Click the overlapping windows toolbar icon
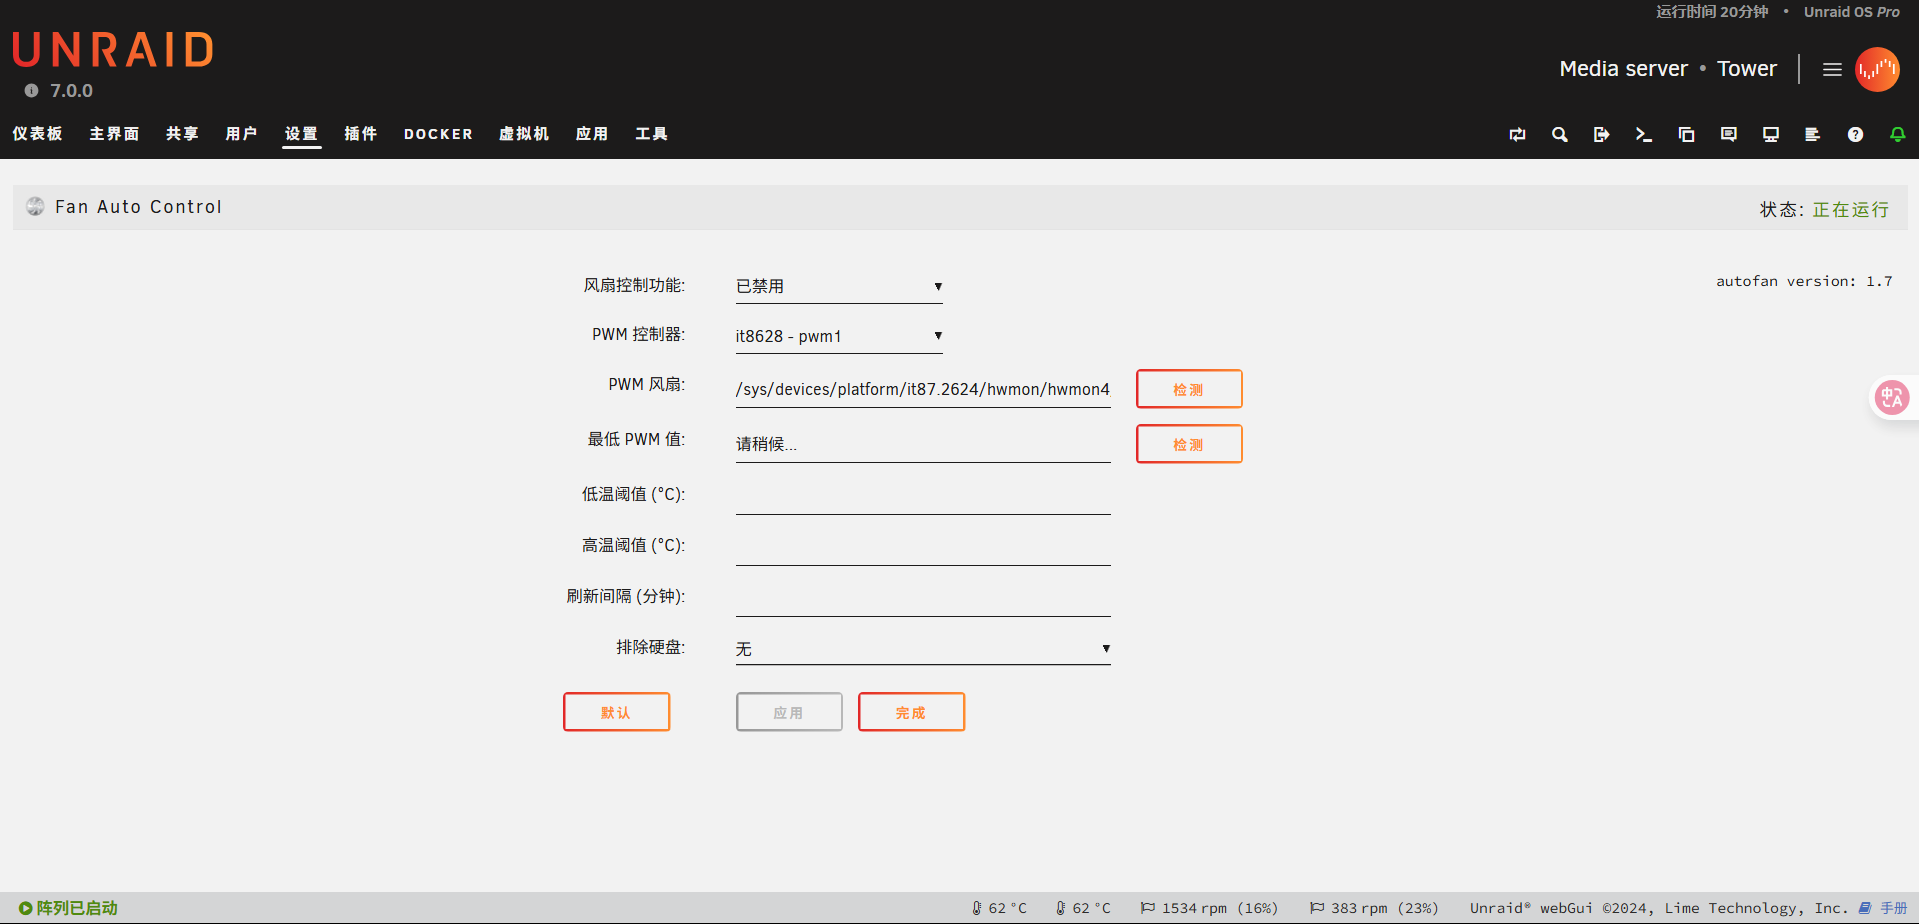This screenshot has width=1919, height=924. (1686, 135)
